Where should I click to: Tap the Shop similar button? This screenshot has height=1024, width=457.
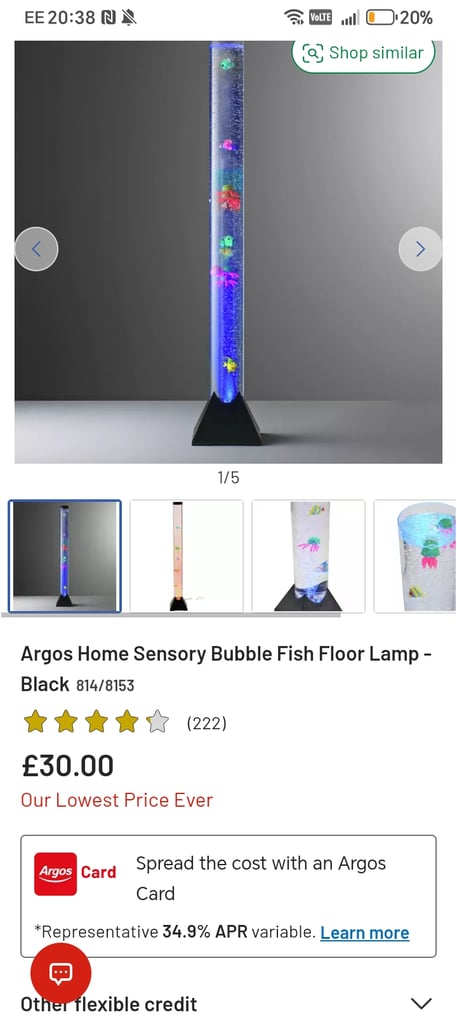[363, 54]
